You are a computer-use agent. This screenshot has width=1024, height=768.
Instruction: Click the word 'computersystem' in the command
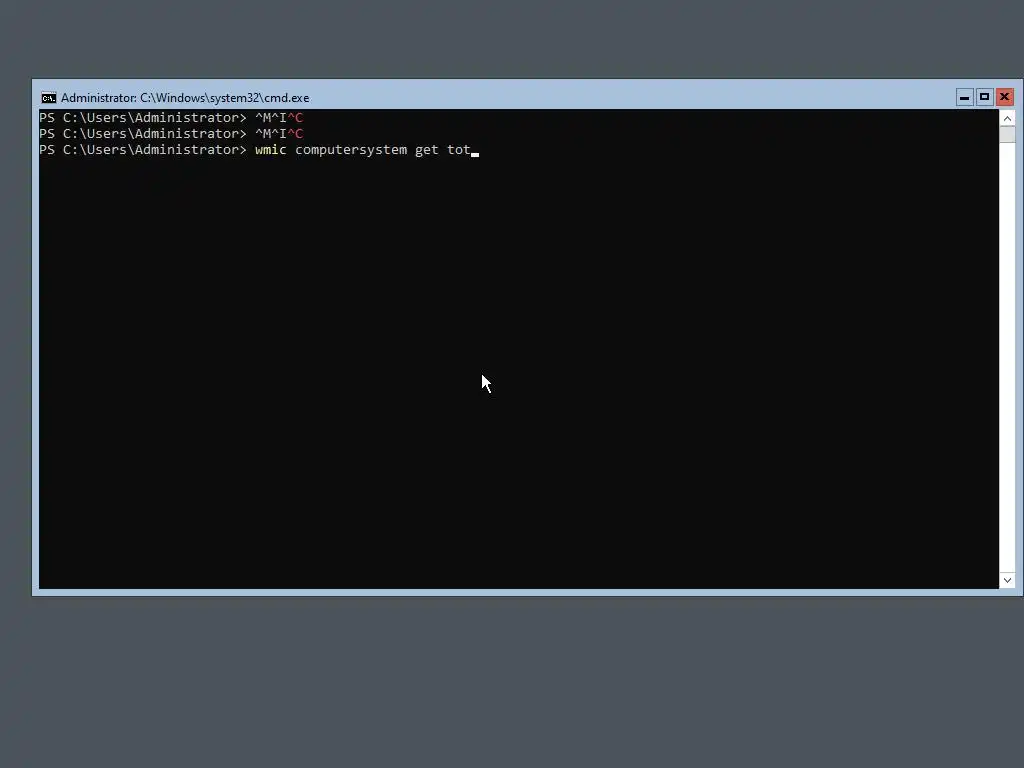click(351, 150)
